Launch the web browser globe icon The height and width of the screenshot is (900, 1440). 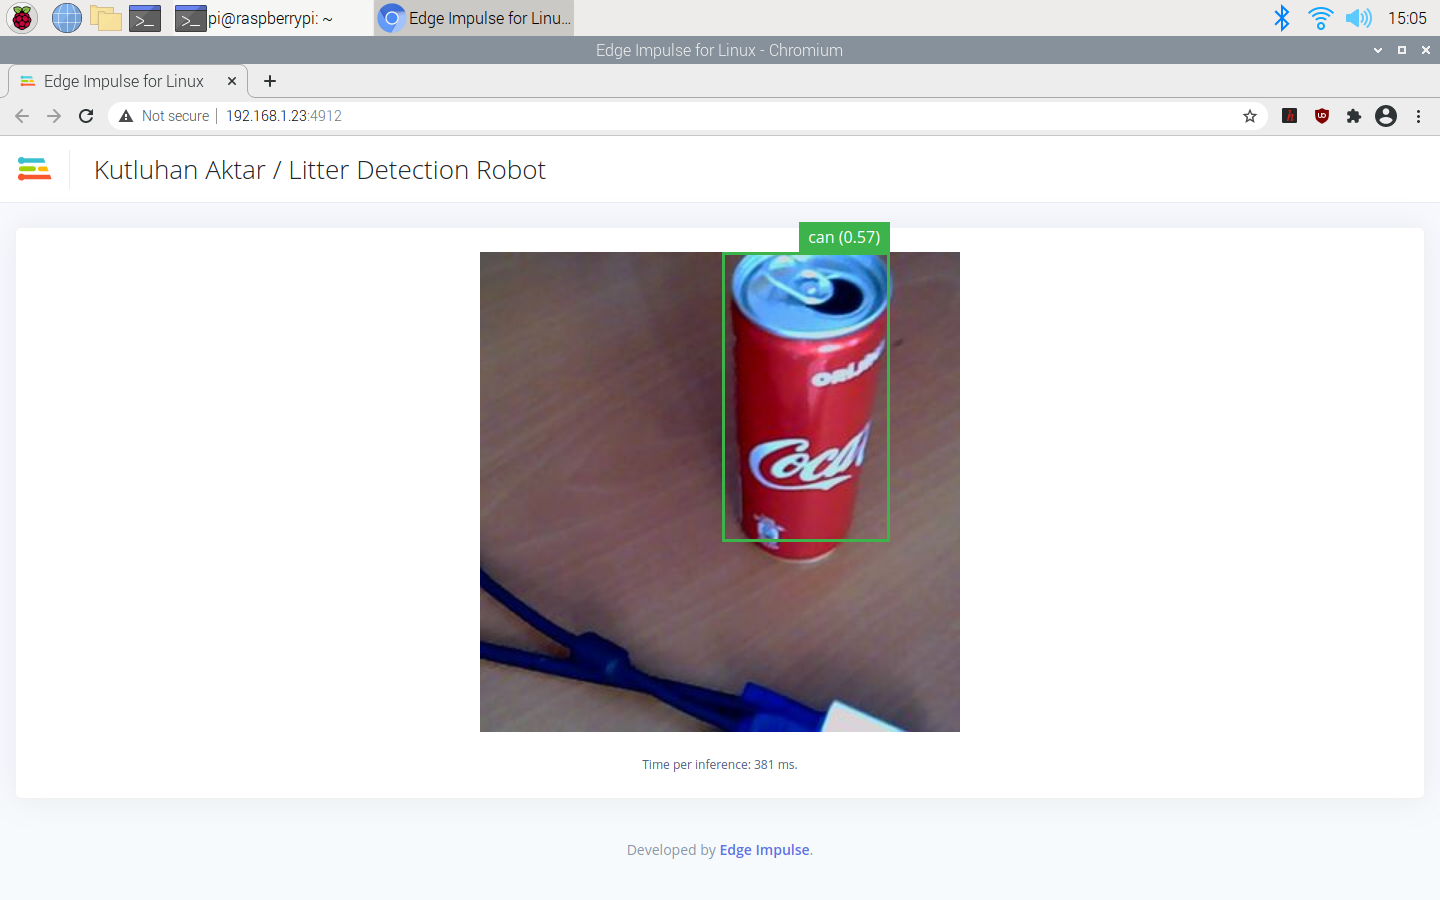(66, 18)
